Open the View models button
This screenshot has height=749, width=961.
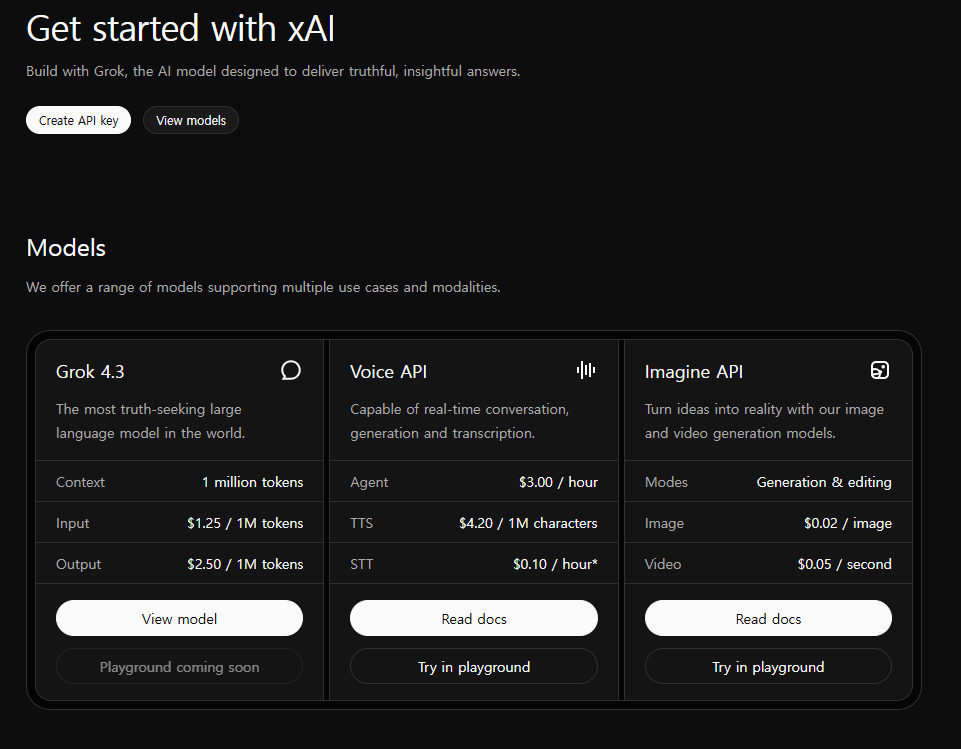(x=191, y=120)
